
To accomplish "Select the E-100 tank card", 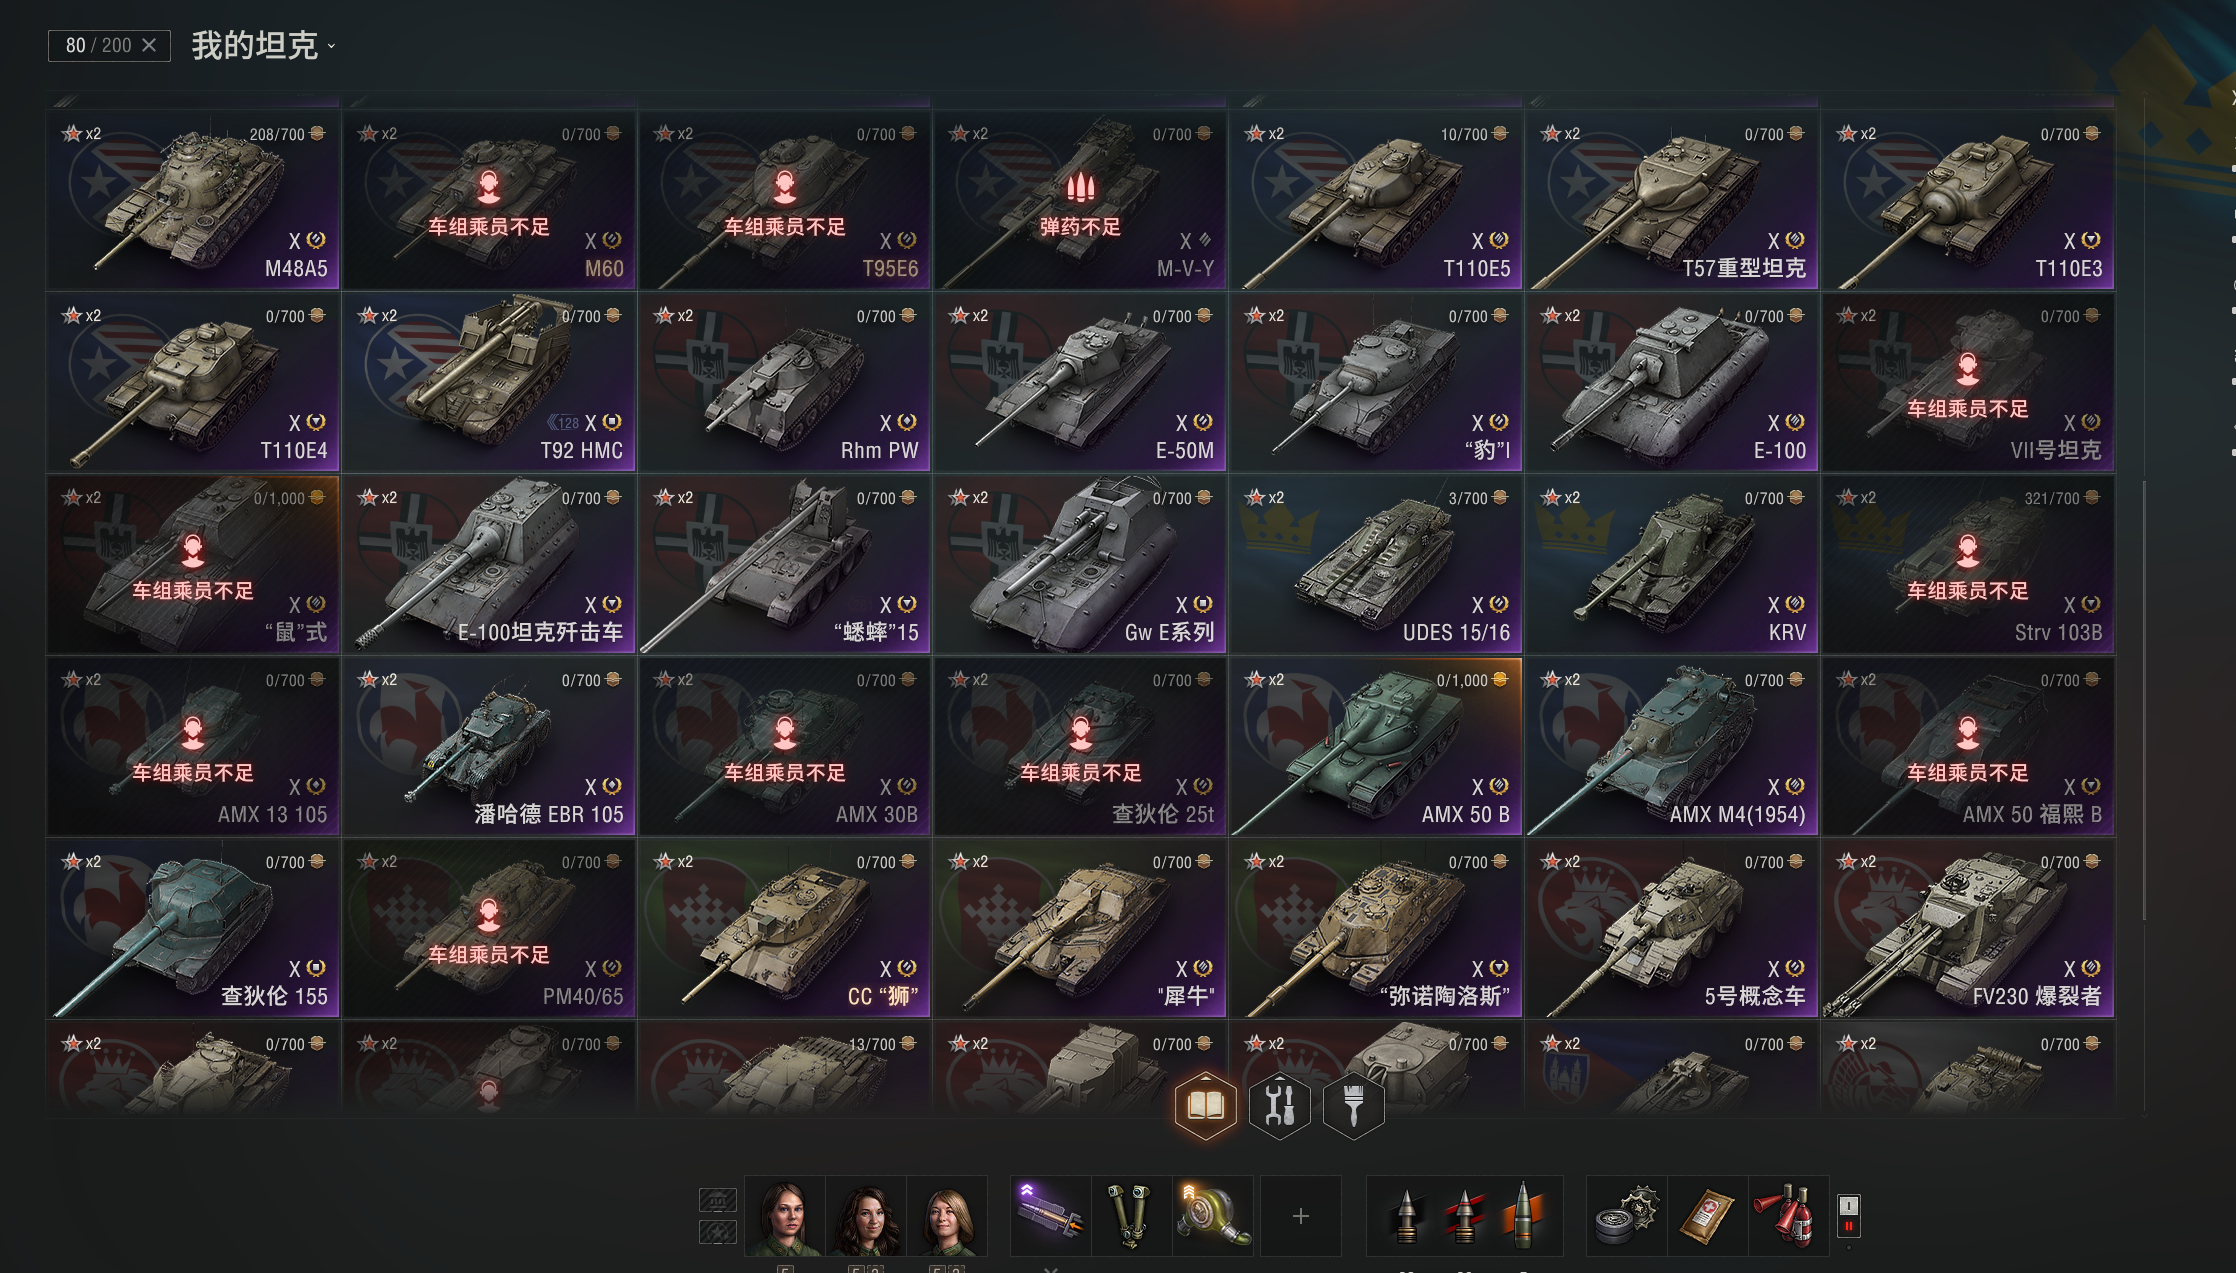I will tap(1671, 382).
